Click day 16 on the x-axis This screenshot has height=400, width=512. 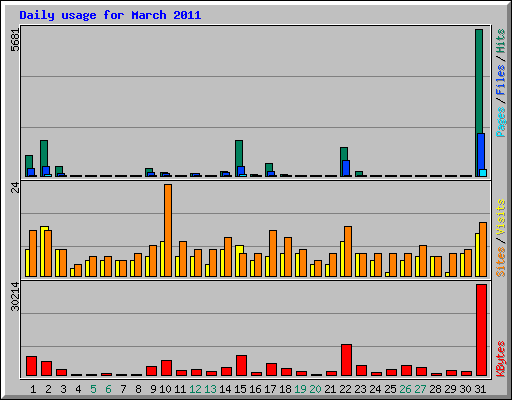[x=255, y=389]
